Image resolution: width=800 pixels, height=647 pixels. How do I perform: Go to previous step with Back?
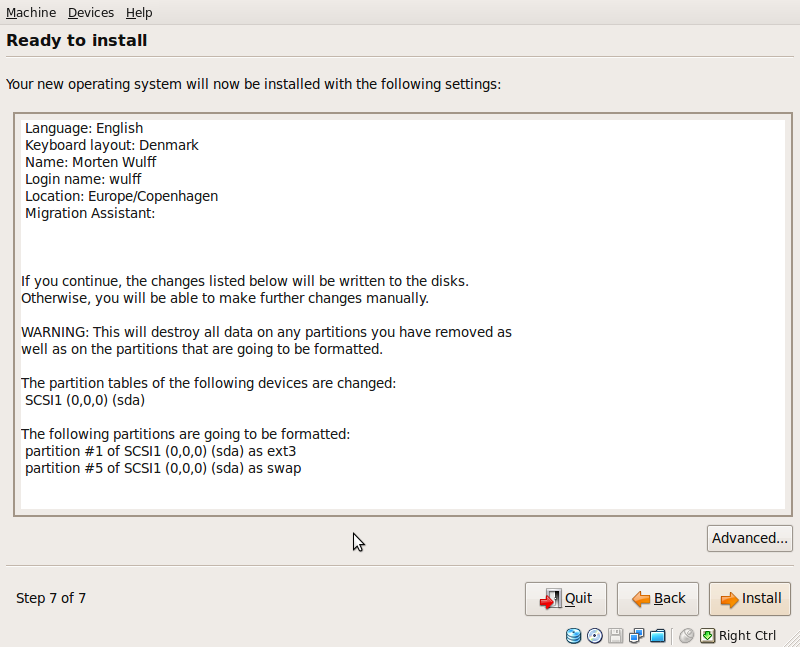click(658, 599)
